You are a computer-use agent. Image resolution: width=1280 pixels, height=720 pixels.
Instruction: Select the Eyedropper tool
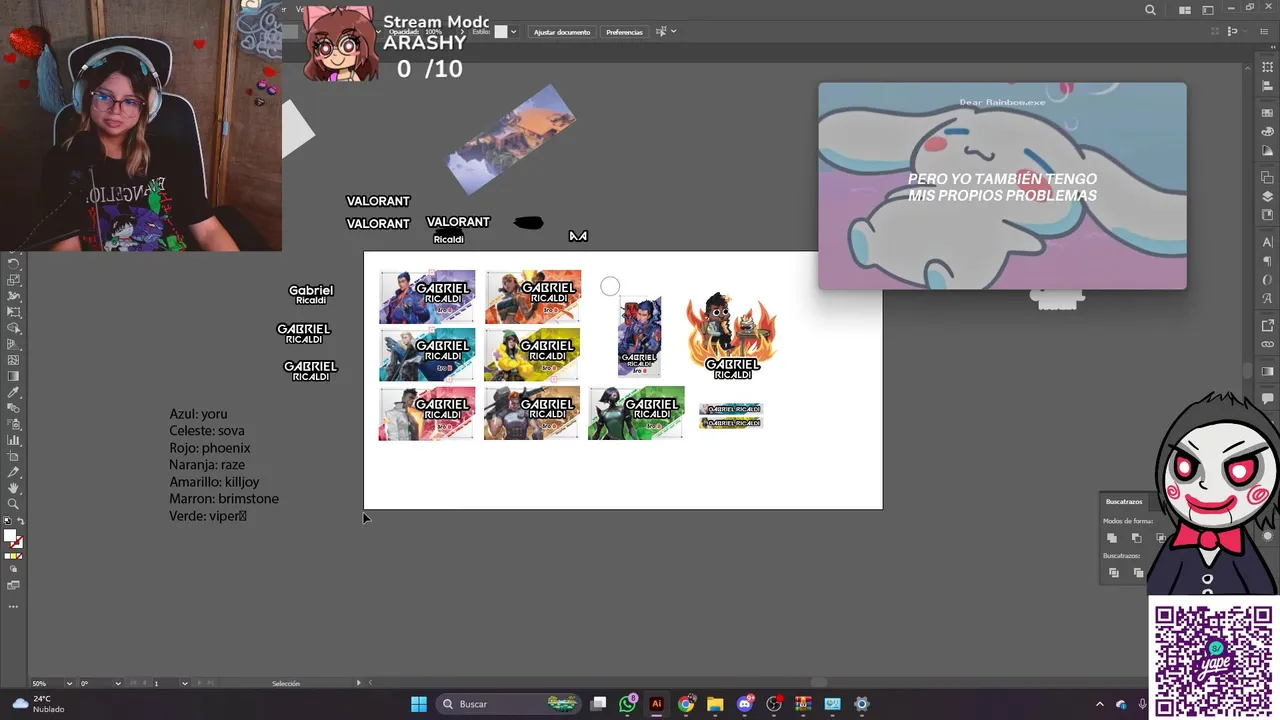[x=14, y=391]
